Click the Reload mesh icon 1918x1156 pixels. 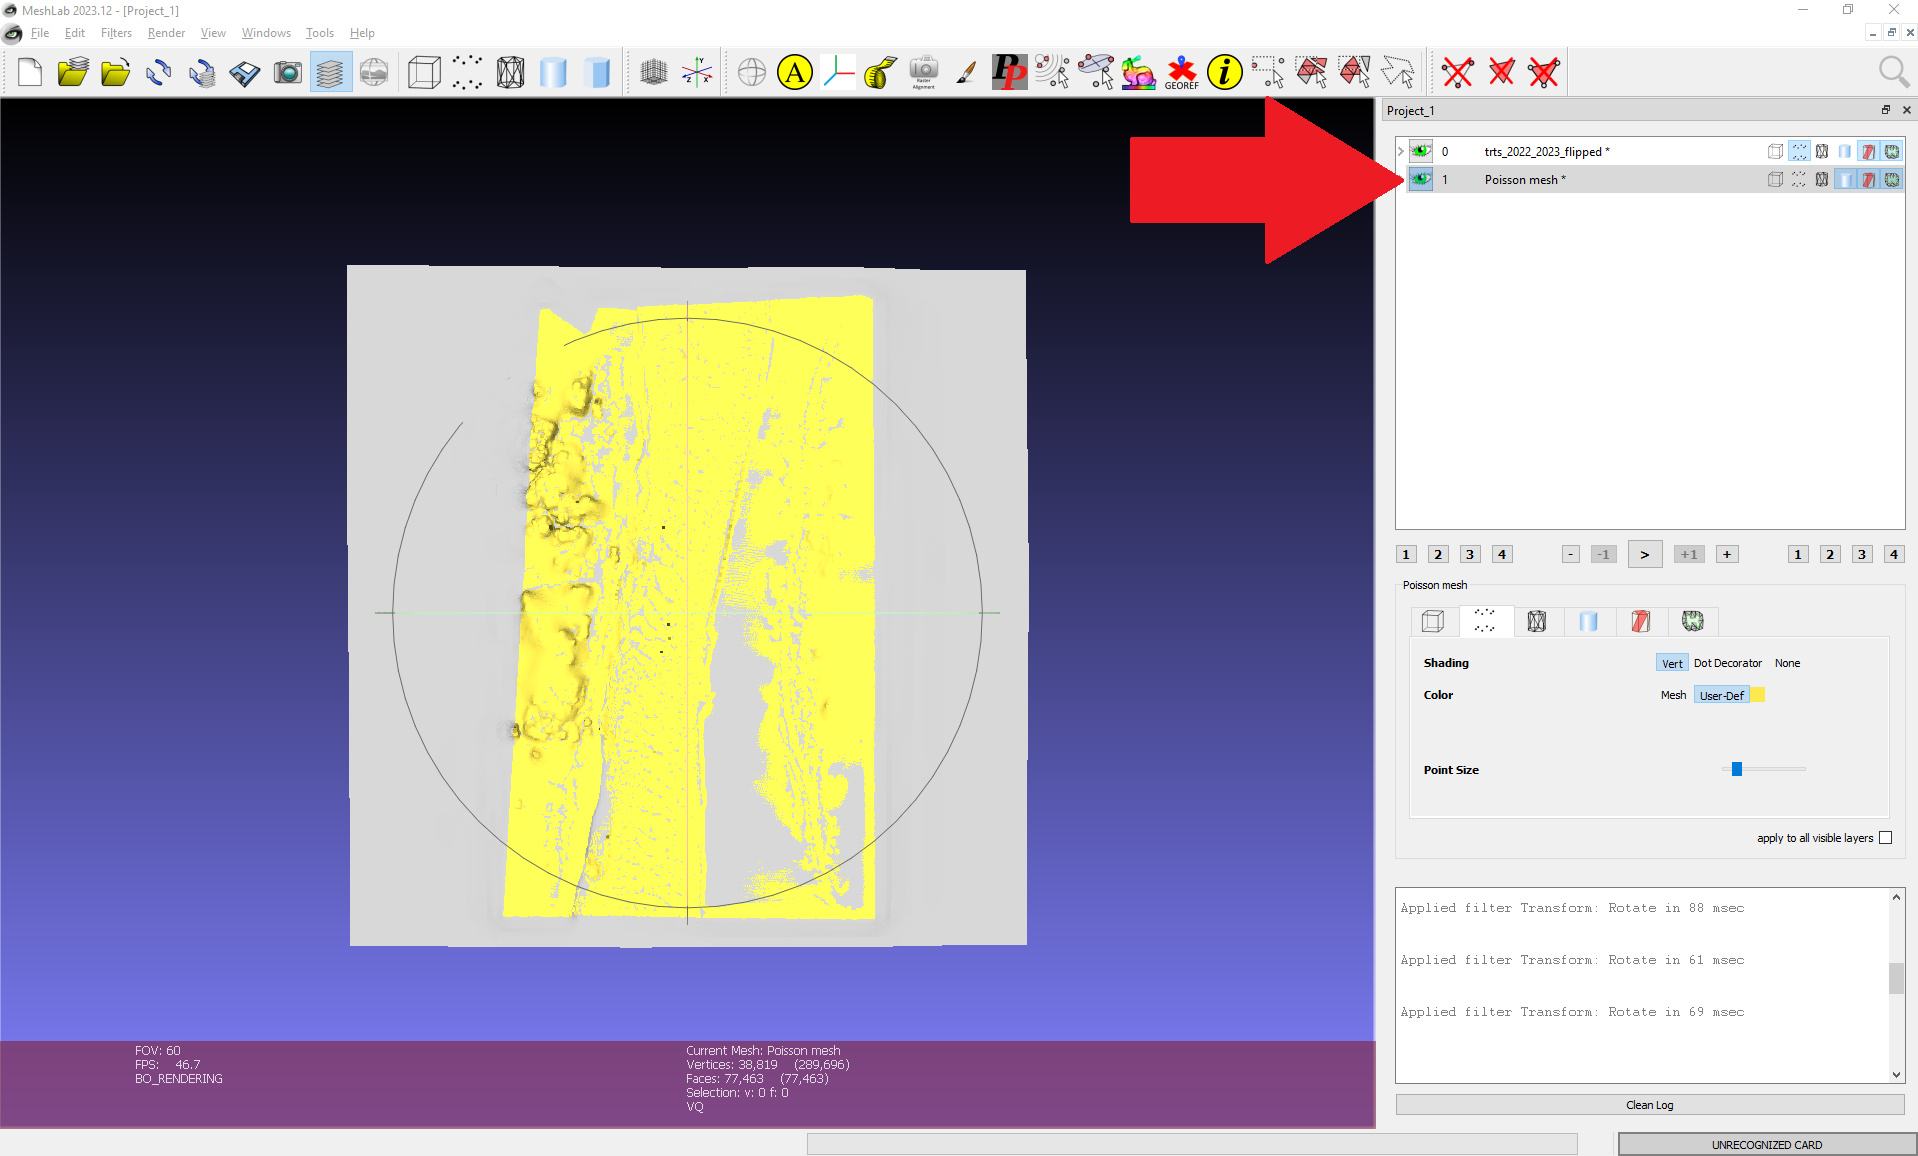[158, 72]
